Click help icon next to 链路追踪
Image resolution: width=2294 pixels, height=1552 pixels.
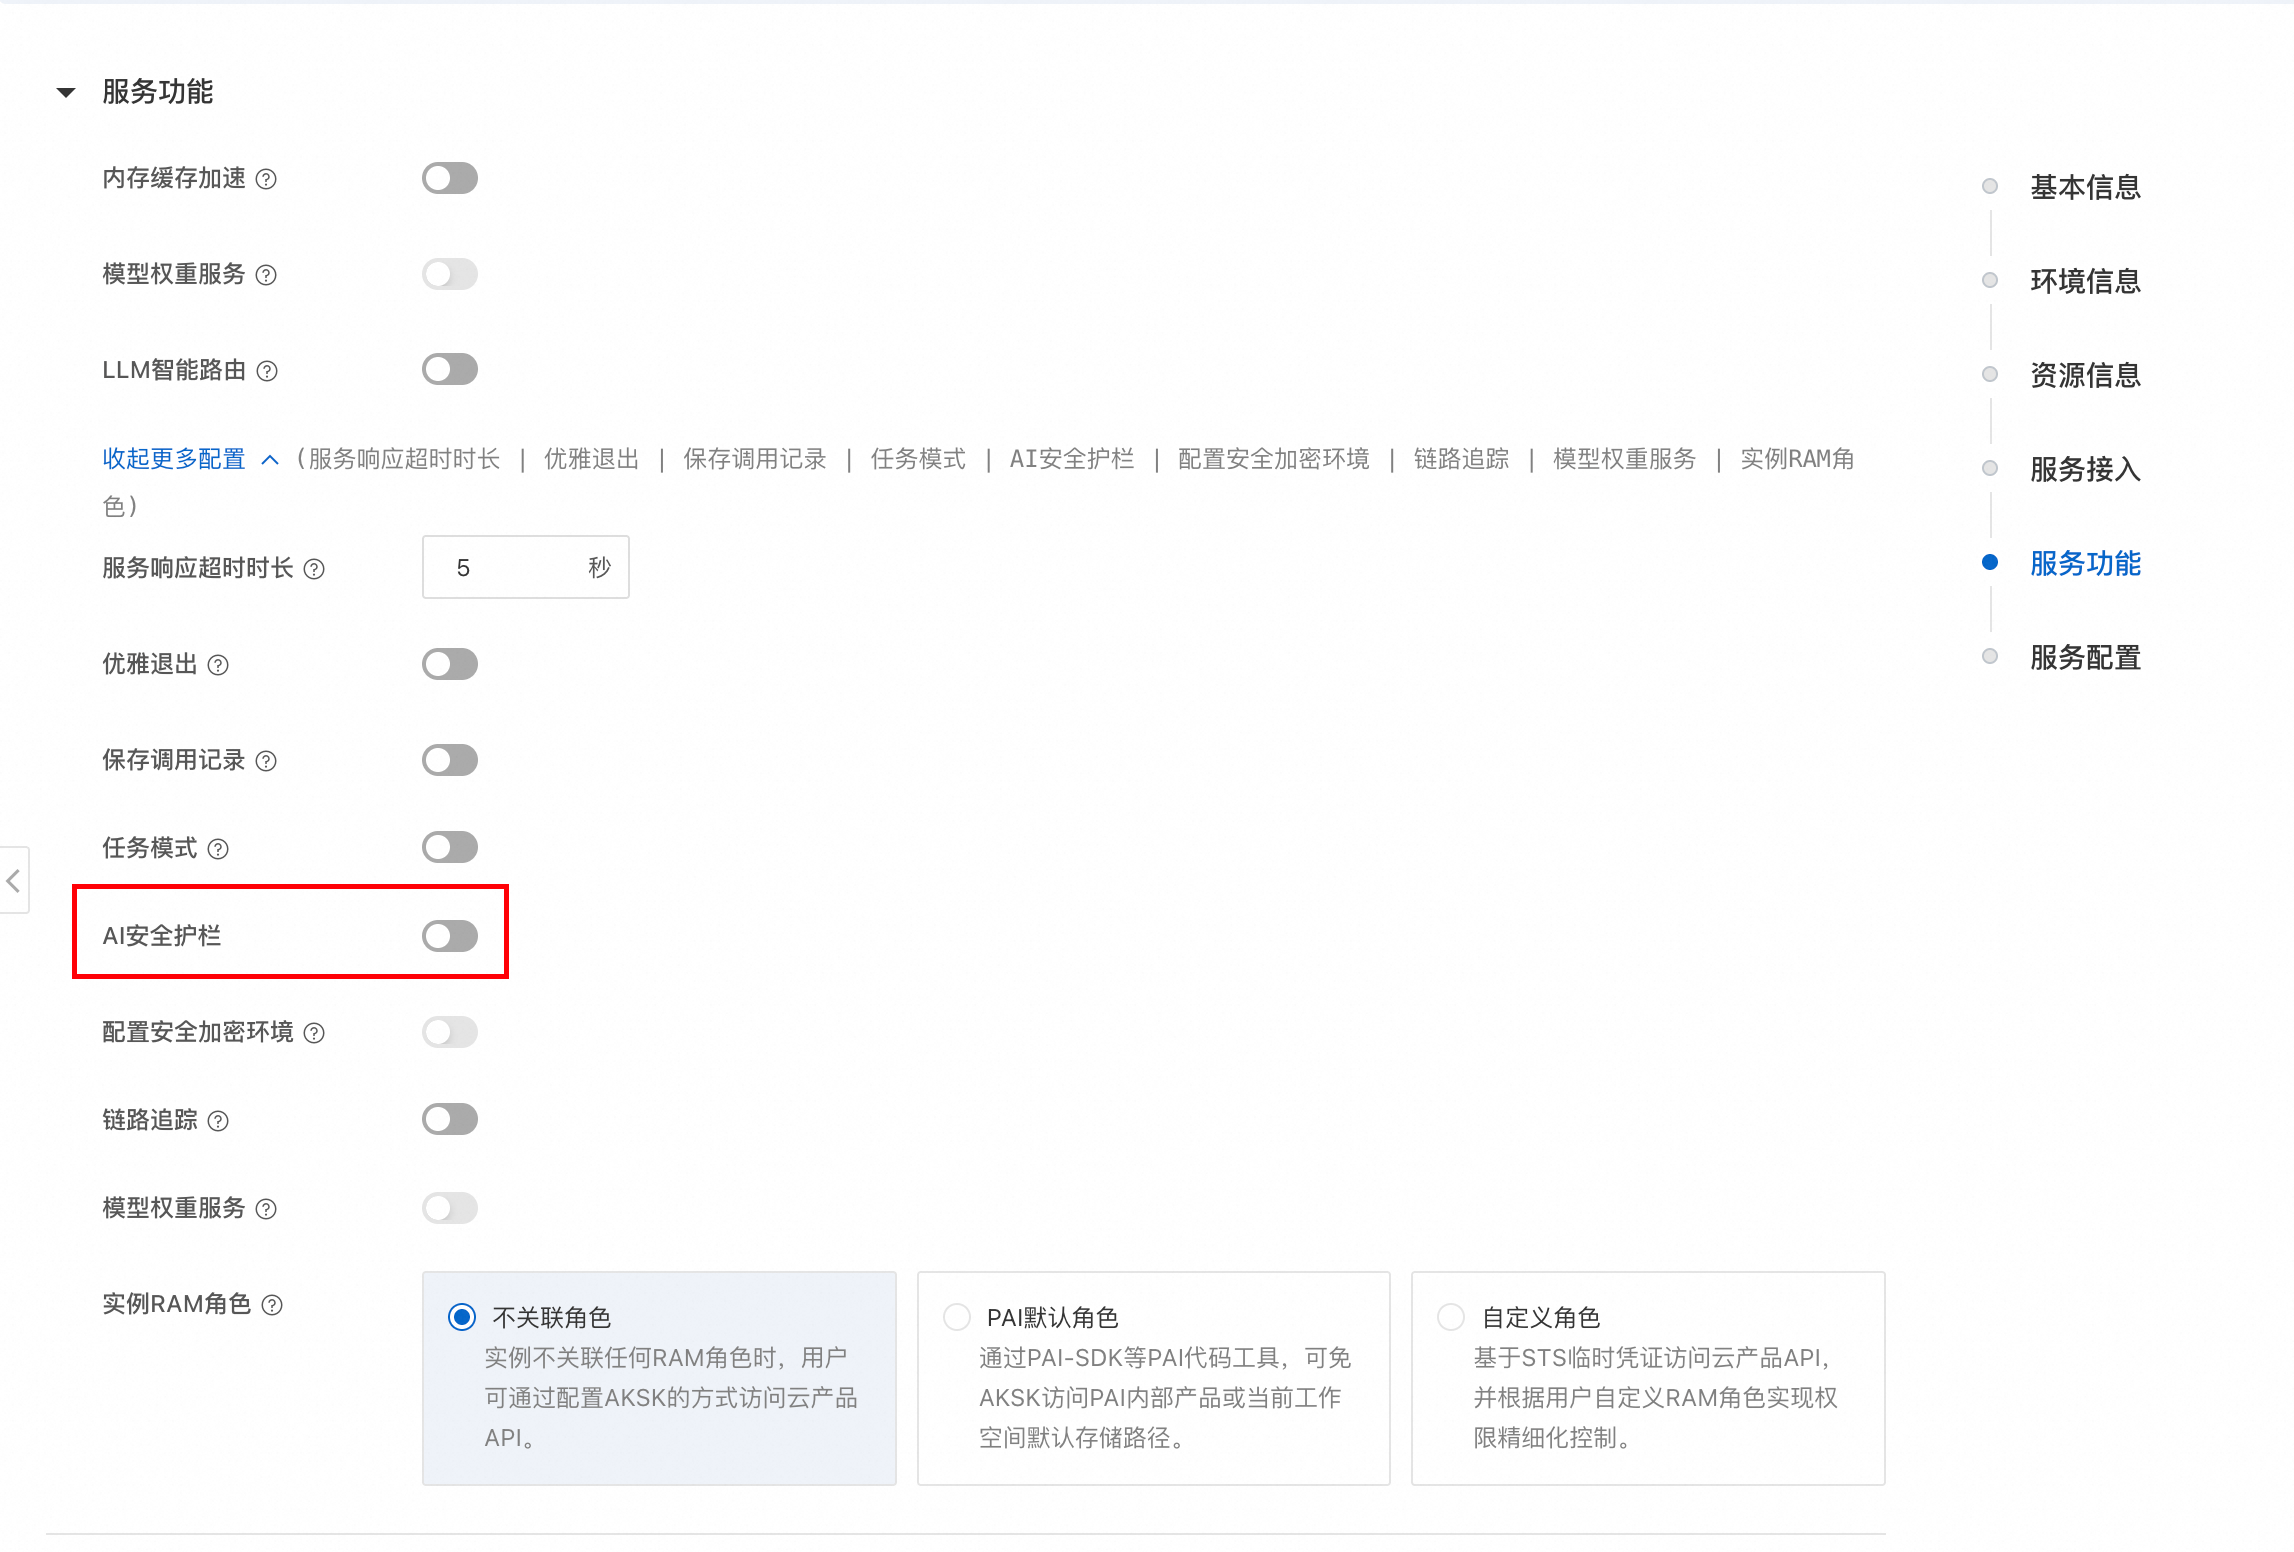(218, 1121)
